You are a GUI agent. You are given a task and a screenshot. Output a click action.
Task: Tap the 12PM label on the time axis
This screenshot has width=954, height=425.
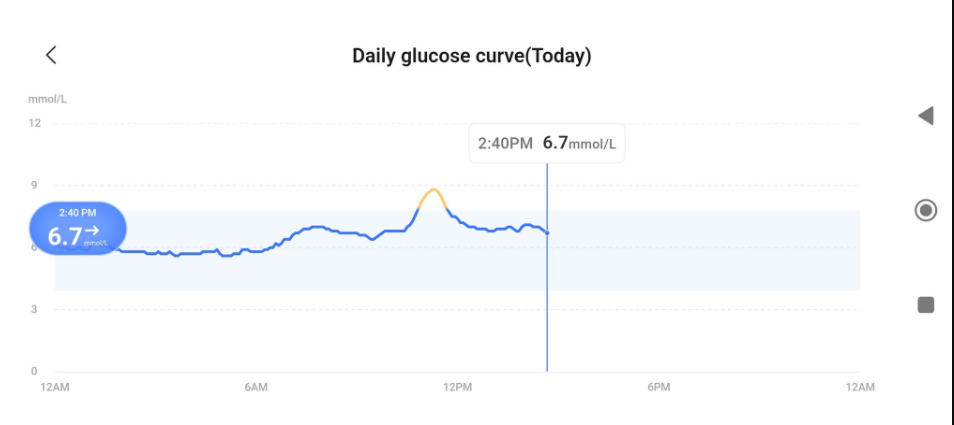457,387
